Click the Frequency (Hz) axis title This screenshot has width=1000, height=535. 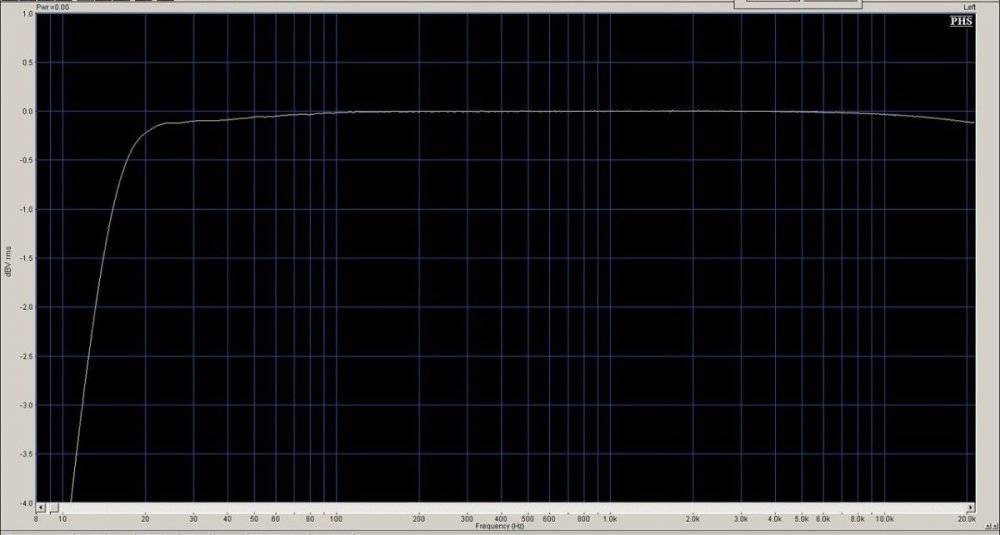pos(499,526)
